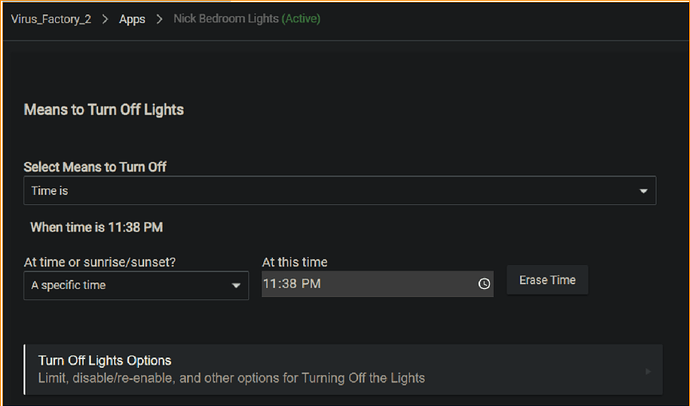Click the "Select Means to Turn Off" label
Viewport: 690px width, 406px height.
pos(95,167)
